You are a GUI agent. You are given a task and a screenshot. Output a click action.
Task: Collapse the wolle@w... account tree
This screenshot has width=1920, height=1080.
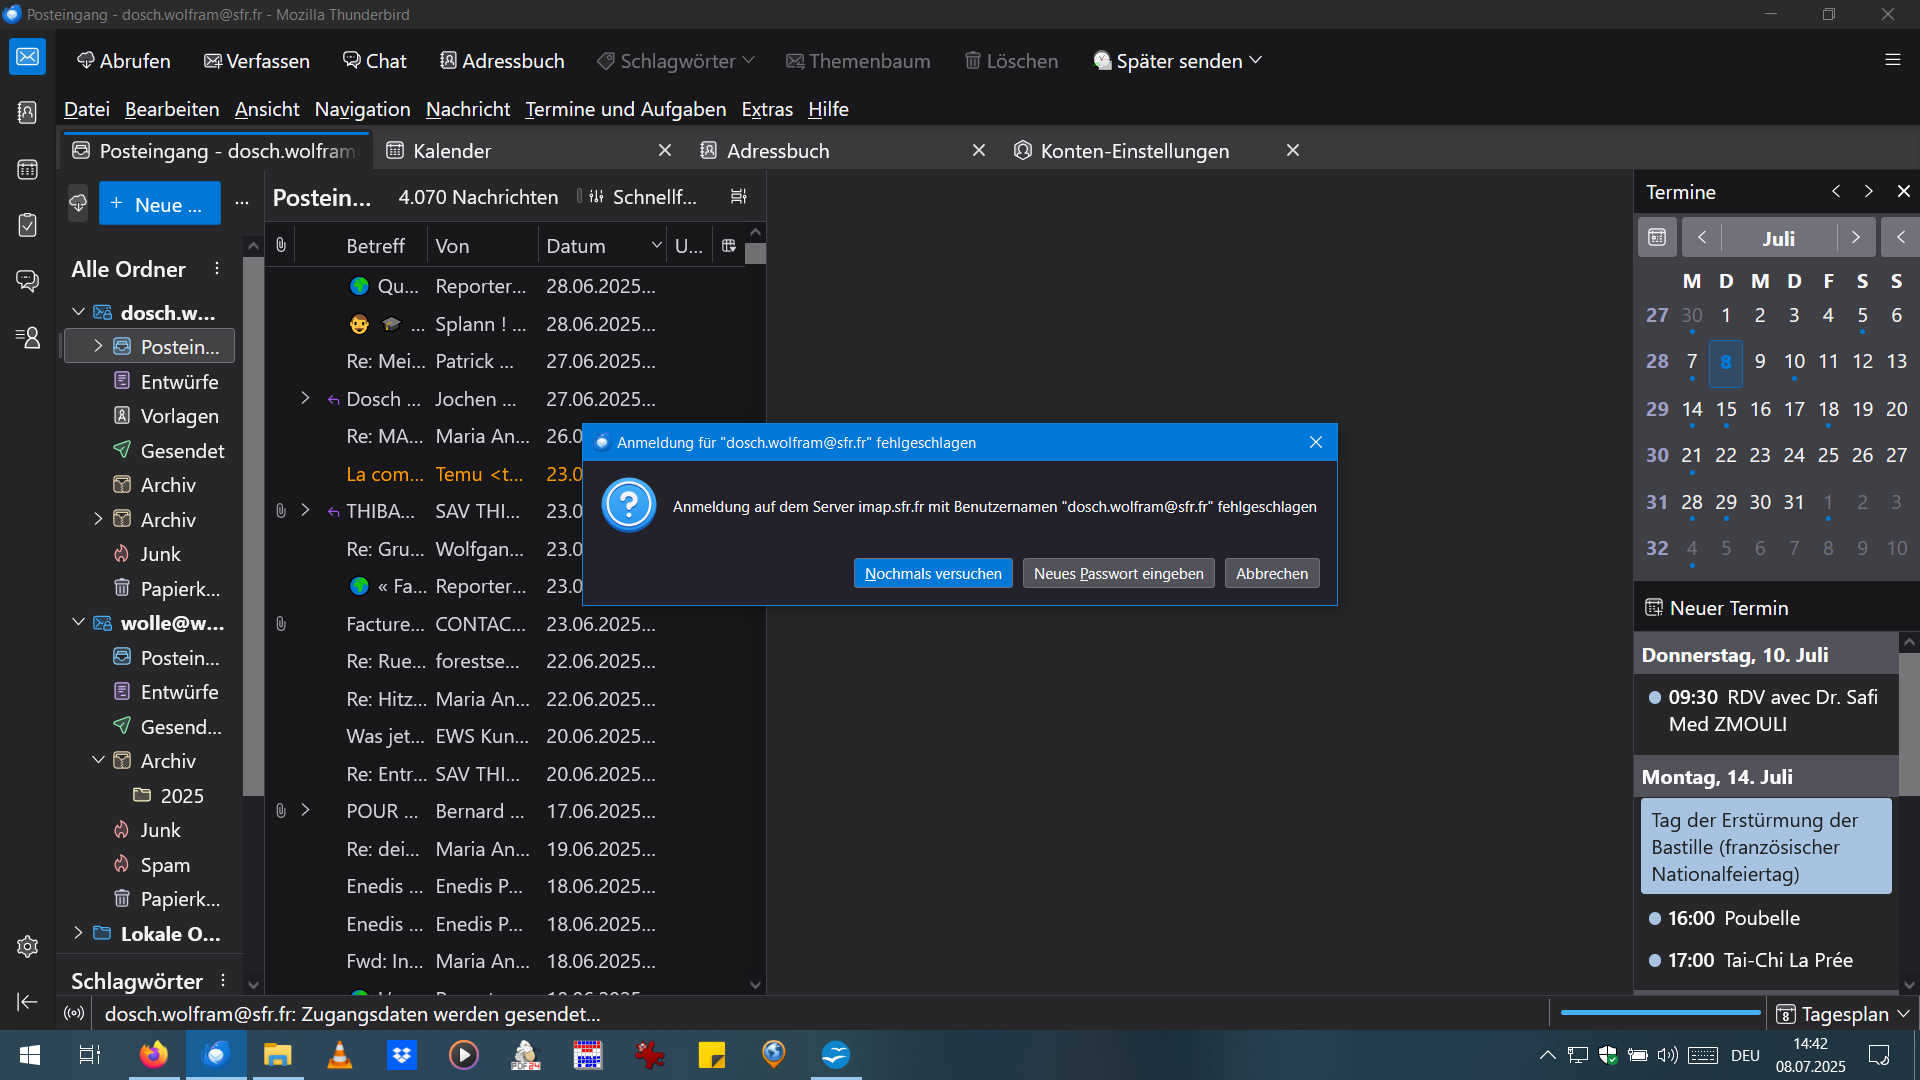[78, 622]
